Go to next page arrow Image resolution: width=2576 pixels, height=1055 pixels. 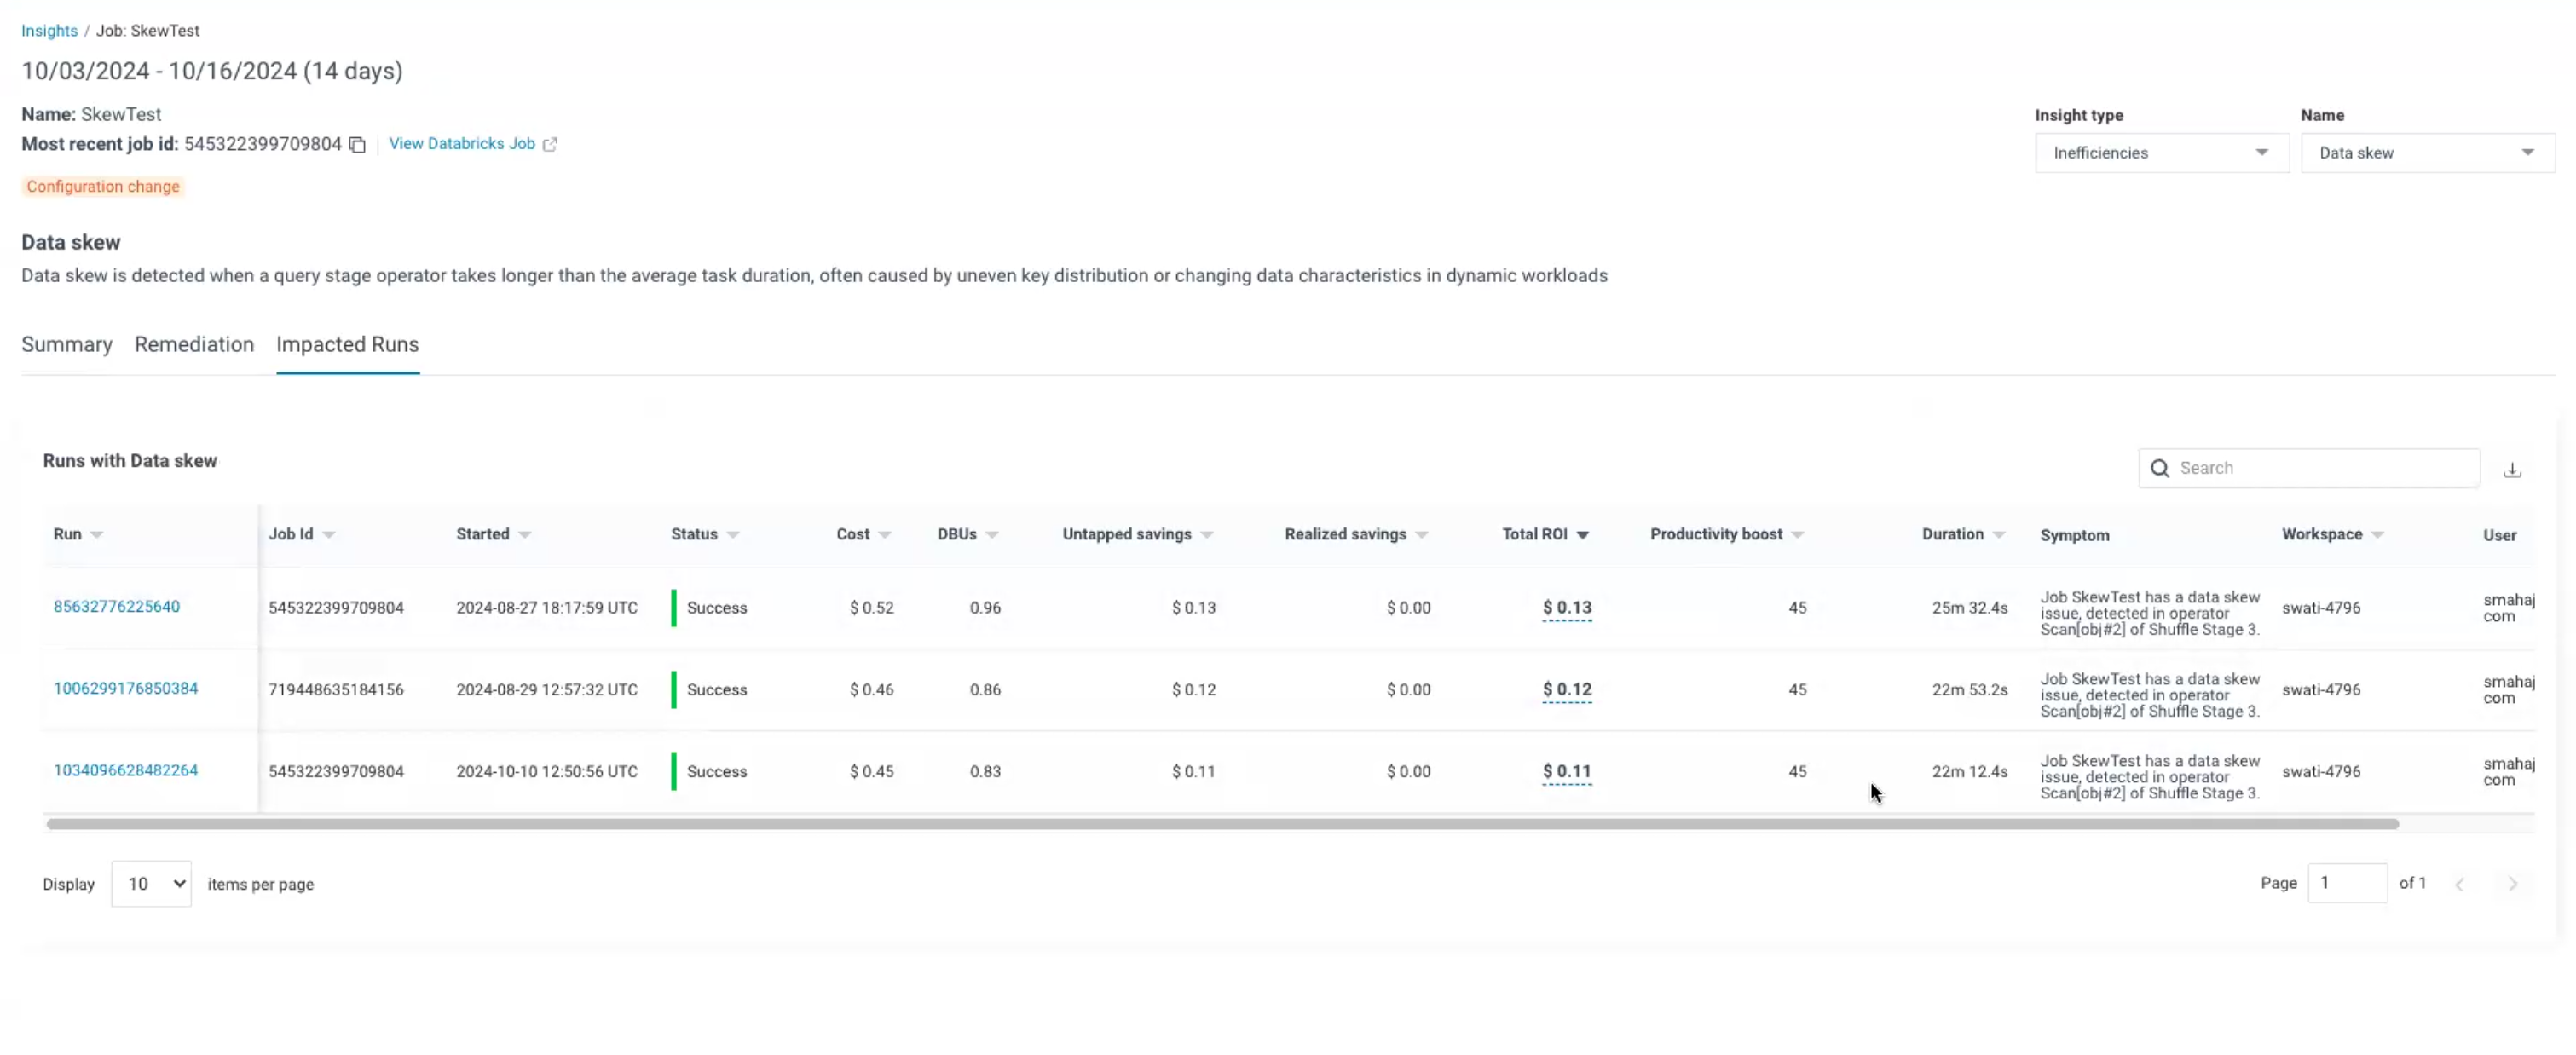[2511, 884]
